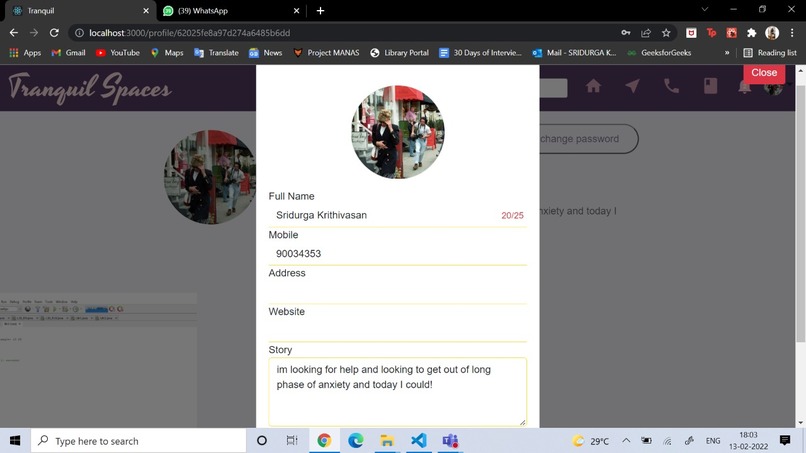Image resolution: width=806 pixels, height=453 pixels.
Task: Open the Maps bookmark
Action: point(167,52)
